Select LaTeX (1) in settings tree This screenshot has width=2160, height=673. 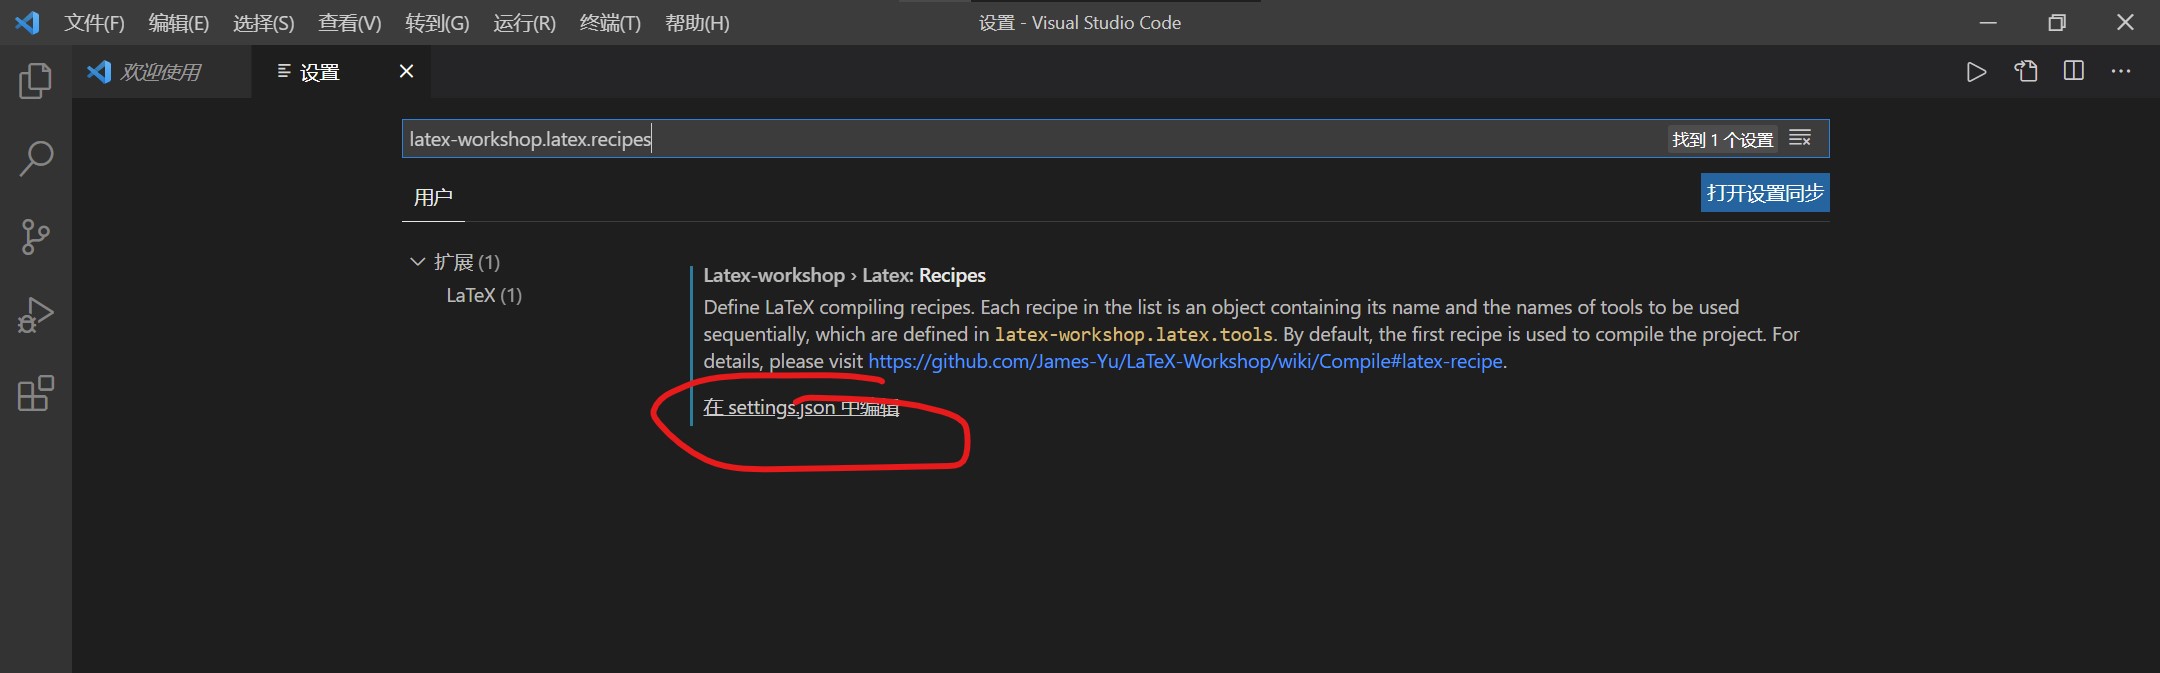(484, 295)
